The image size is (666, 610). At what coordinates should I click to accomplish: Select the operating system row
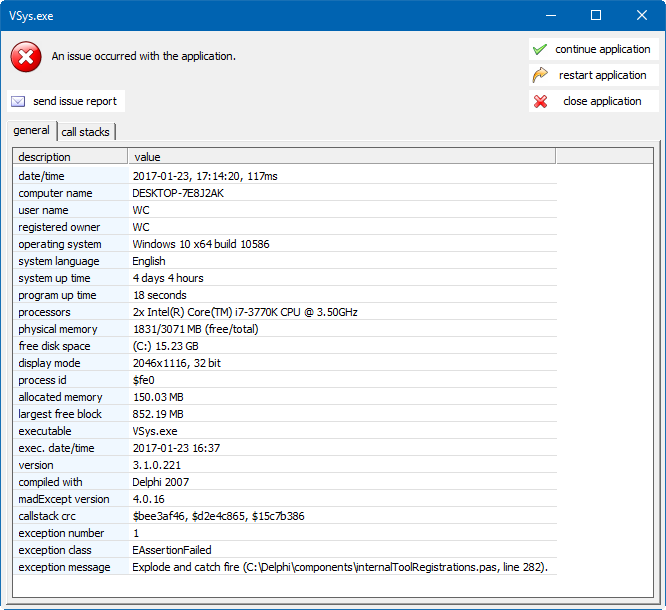[x=284, y=244]
